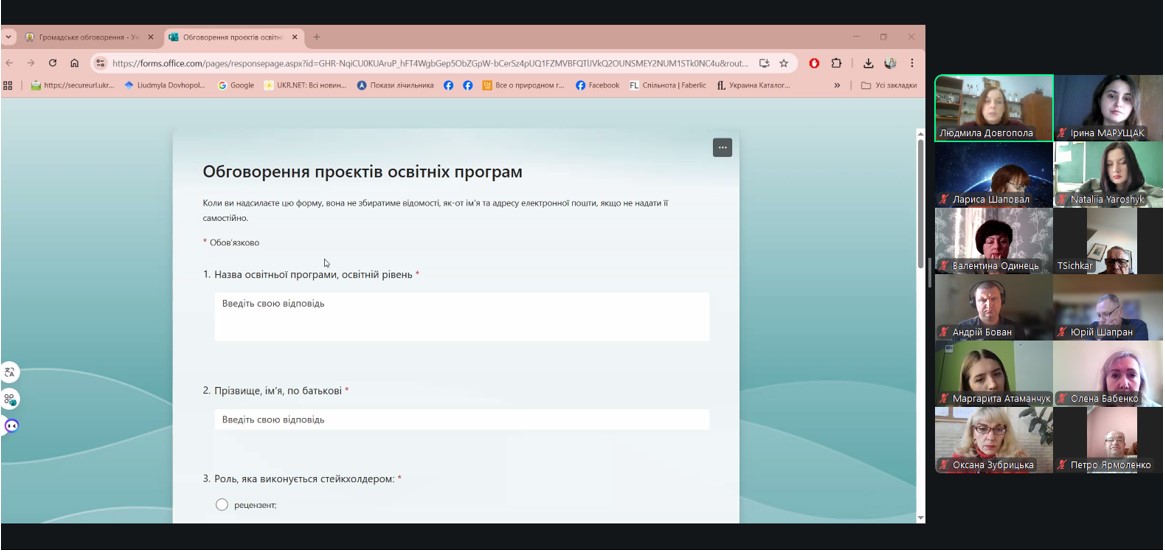The image size is (1165, 553).
Task: Expand hidden bookmarks with double chevron
Action: pyautogui.click(x=837, y=86)
